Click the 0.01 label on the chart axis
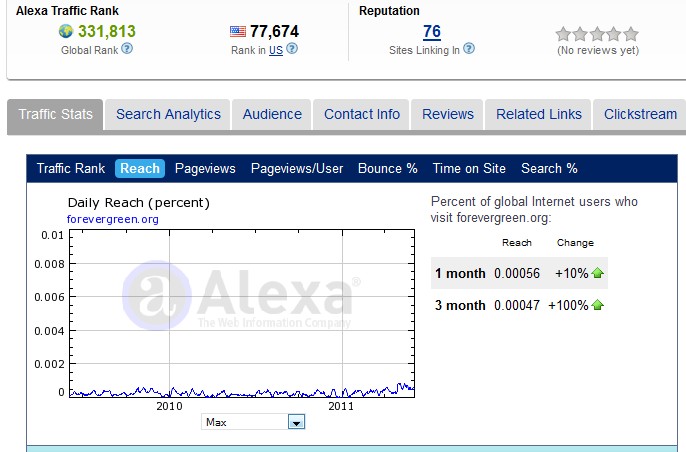Image resolution: width=686 pixels, height=452 pixels. [x=52, y=235]
